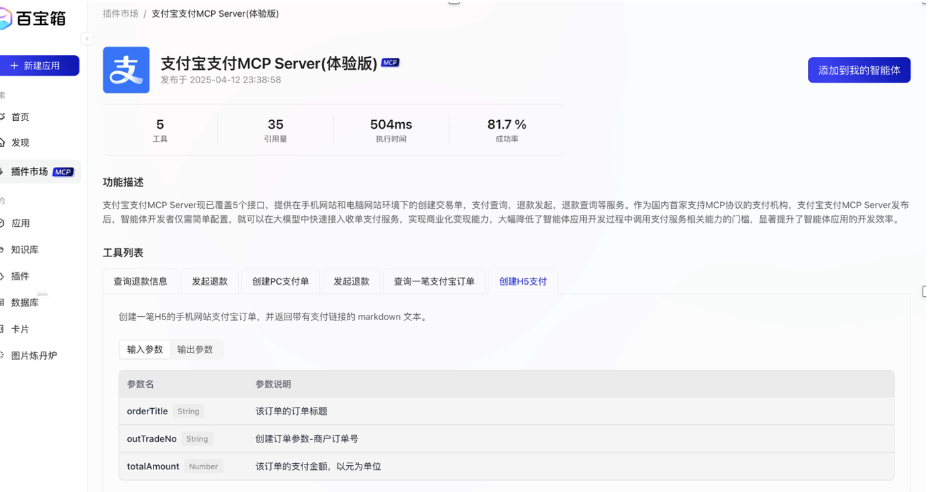Click the 504ms 执行时间 stat
This screenshot has height=492, width=934.
coord(391,130)
